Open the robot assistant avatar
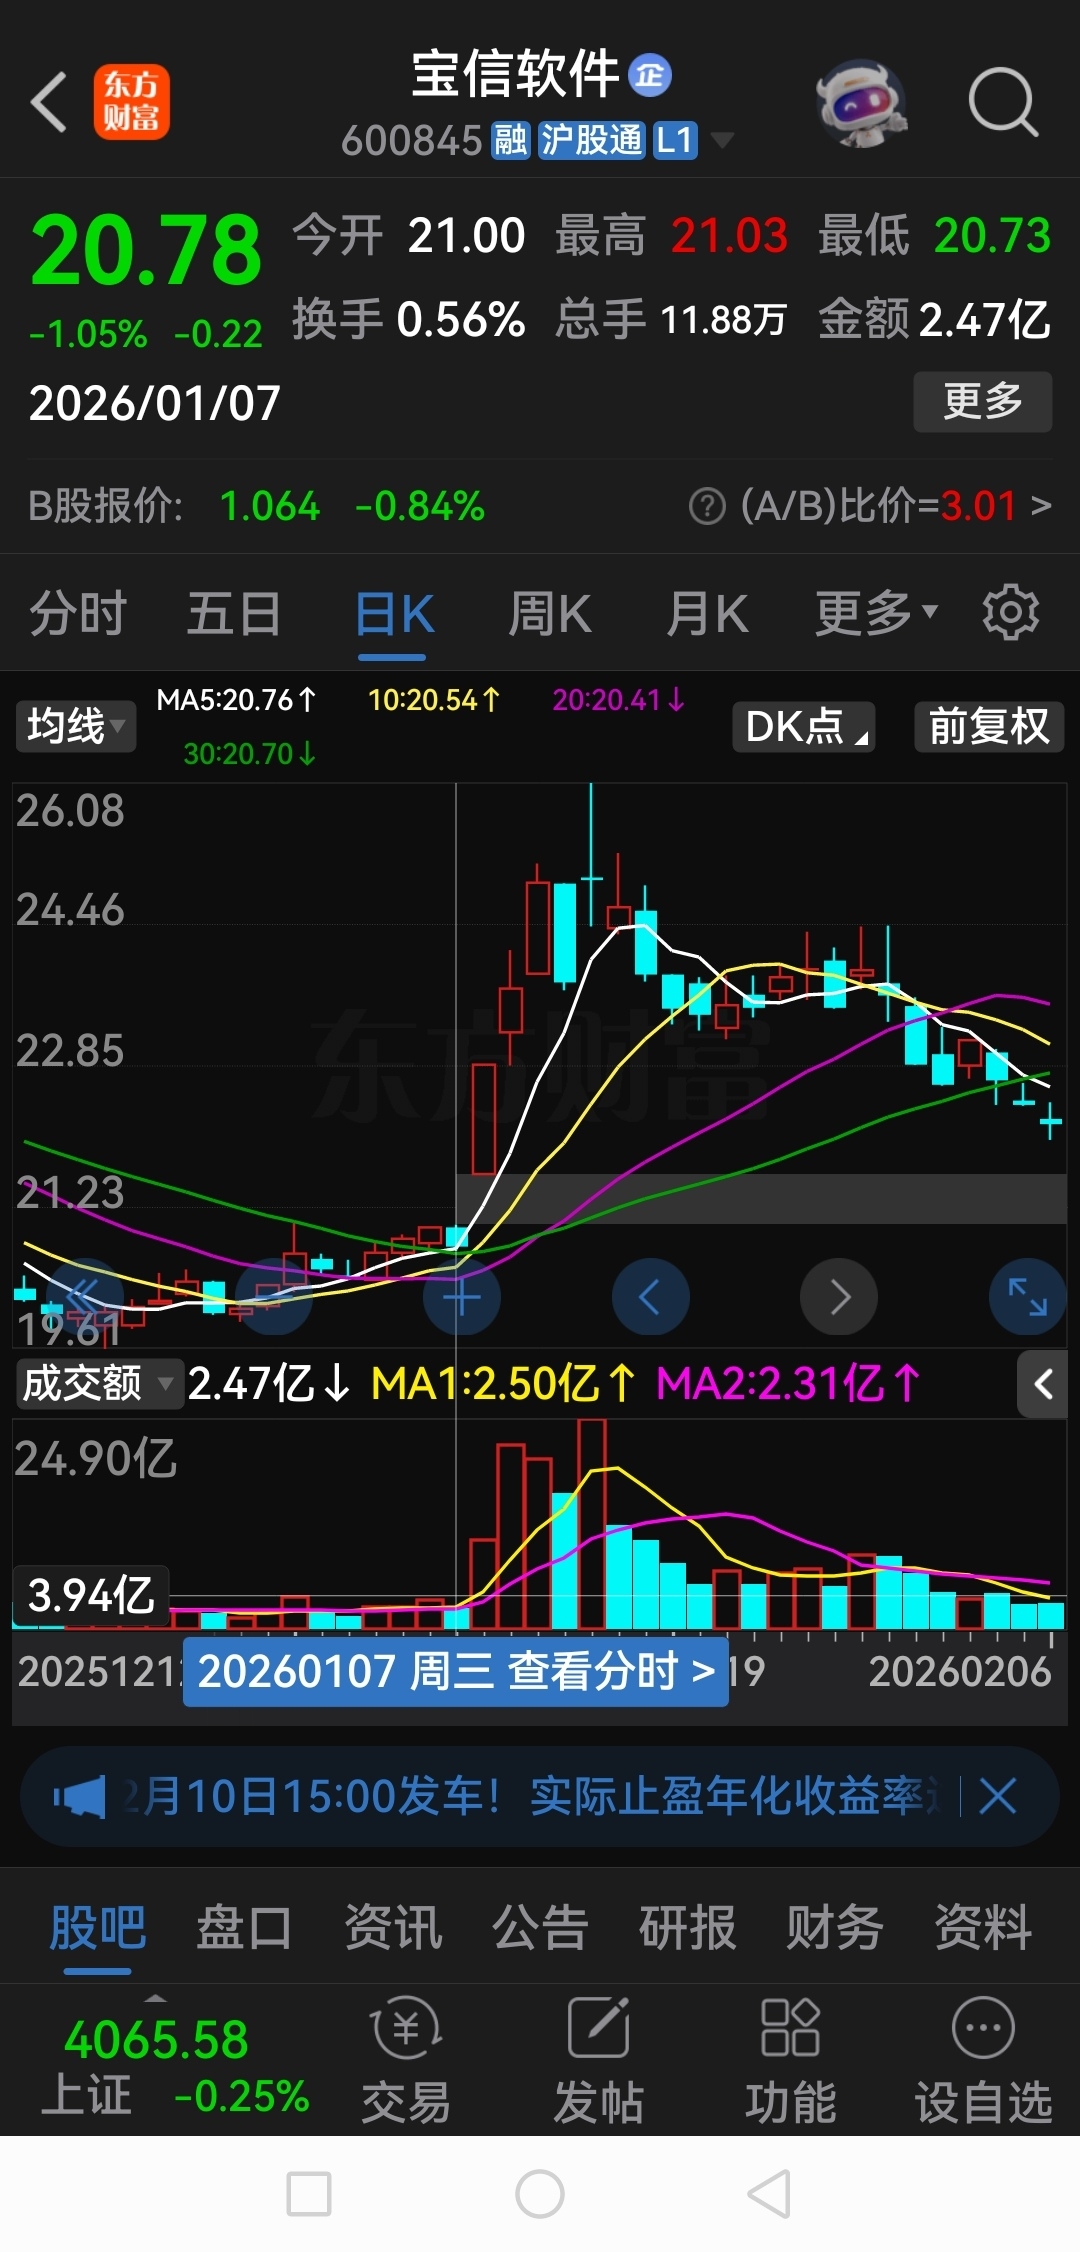Image resolution: width=1080 pixels, height=2252 pixels. pos(861,102)
